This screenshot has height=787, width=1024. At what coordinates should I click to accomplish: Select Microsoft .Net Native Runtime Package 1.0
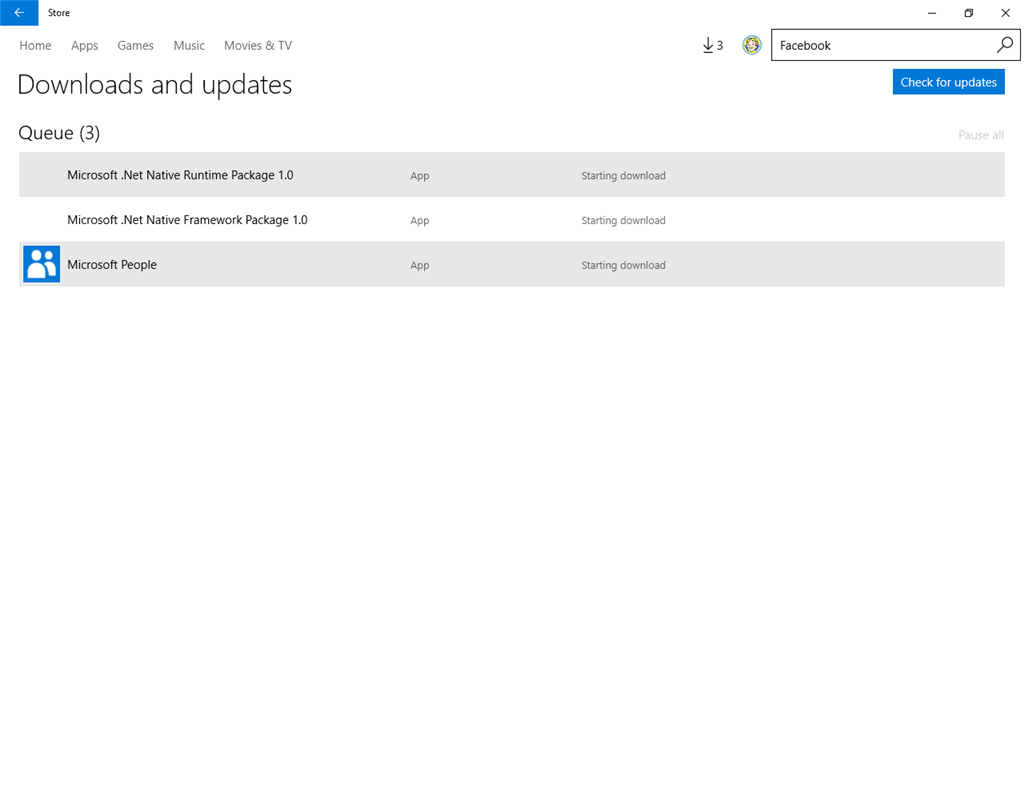click(511, 174)
